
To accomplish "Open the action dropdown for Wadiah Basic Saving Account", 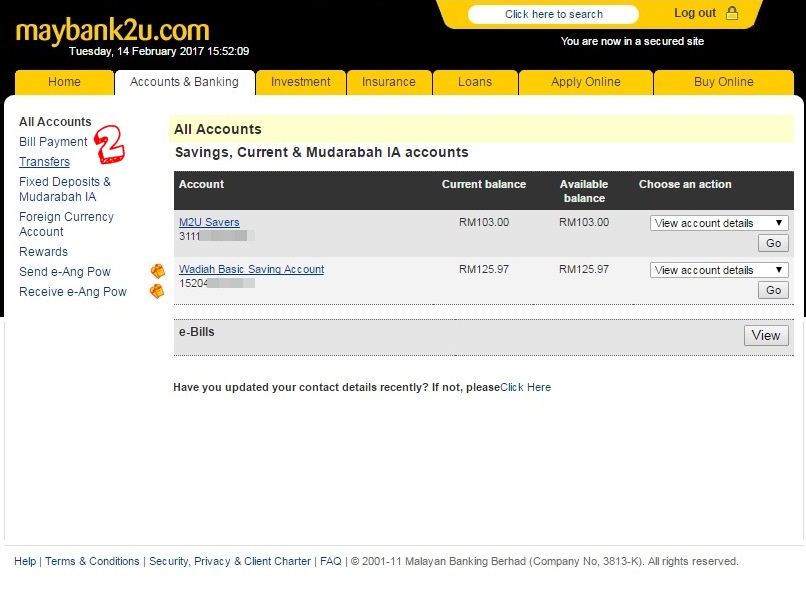I will [x=719, y=270].
